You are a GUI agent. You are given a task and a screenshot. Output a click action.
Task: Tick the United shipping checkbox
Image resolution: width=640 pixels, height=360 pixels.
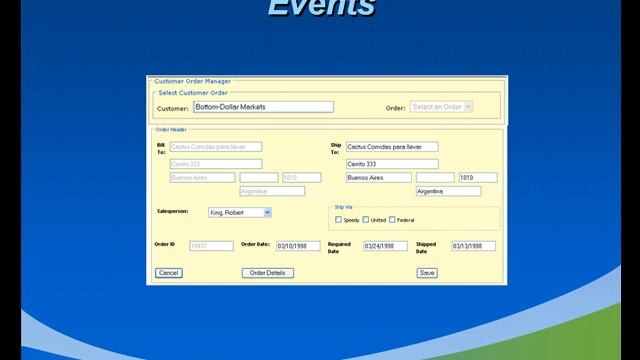pos(366,220)
